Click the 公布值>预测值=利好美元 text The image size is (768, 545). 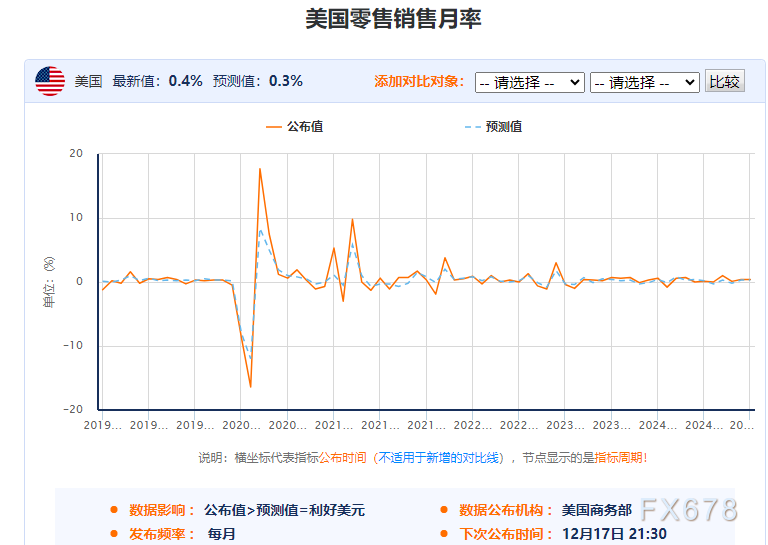[285, 510]
